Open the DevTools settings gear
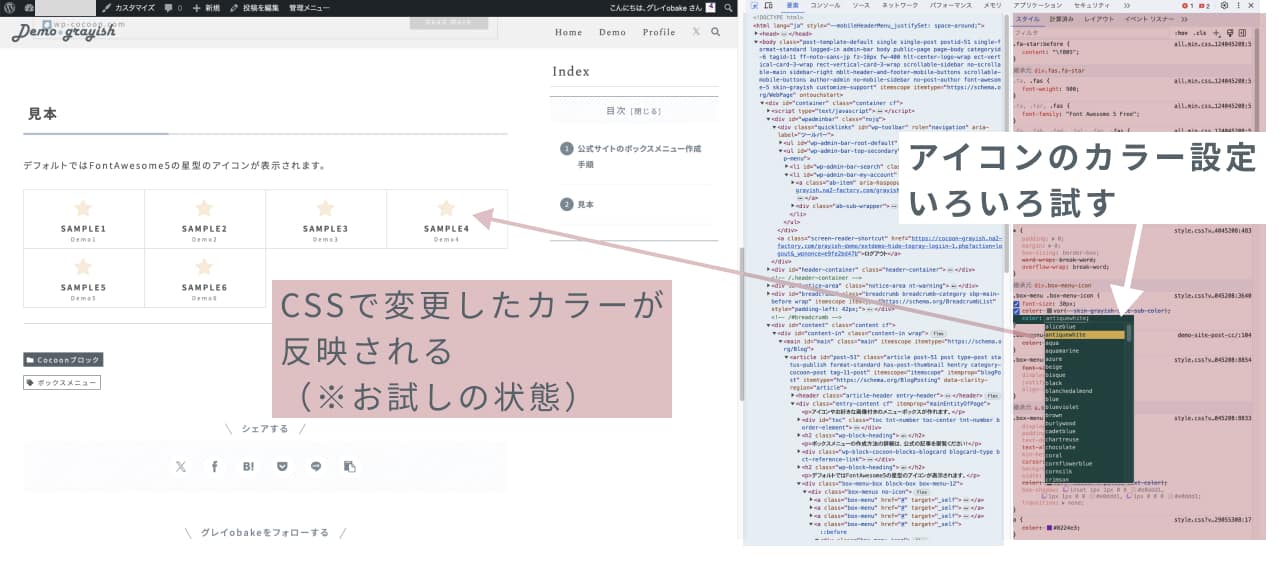 click(x=1224, y=5)
